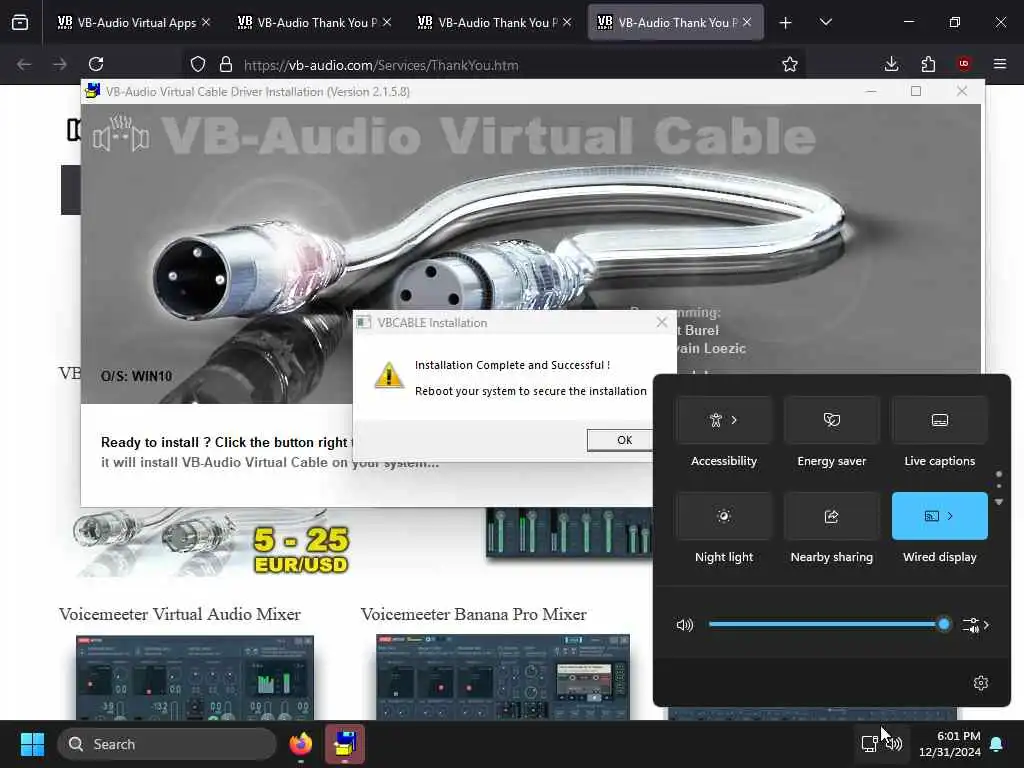Open sound output device selector
The image size is (1024, 768).
click(975, 625)
